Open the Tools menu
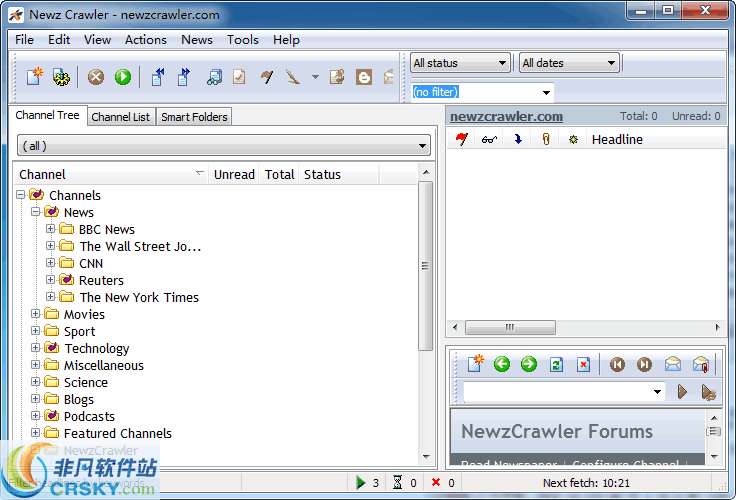The width and height of the screenshot is (736, 500). 243,40
